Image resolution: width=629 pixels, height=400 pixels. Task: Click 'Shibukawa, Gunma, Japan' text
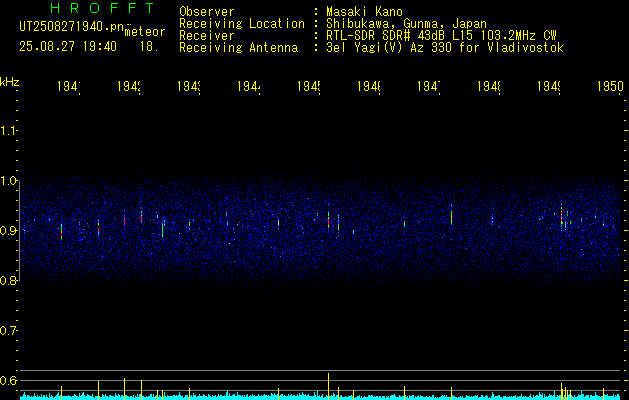(406, 24)
